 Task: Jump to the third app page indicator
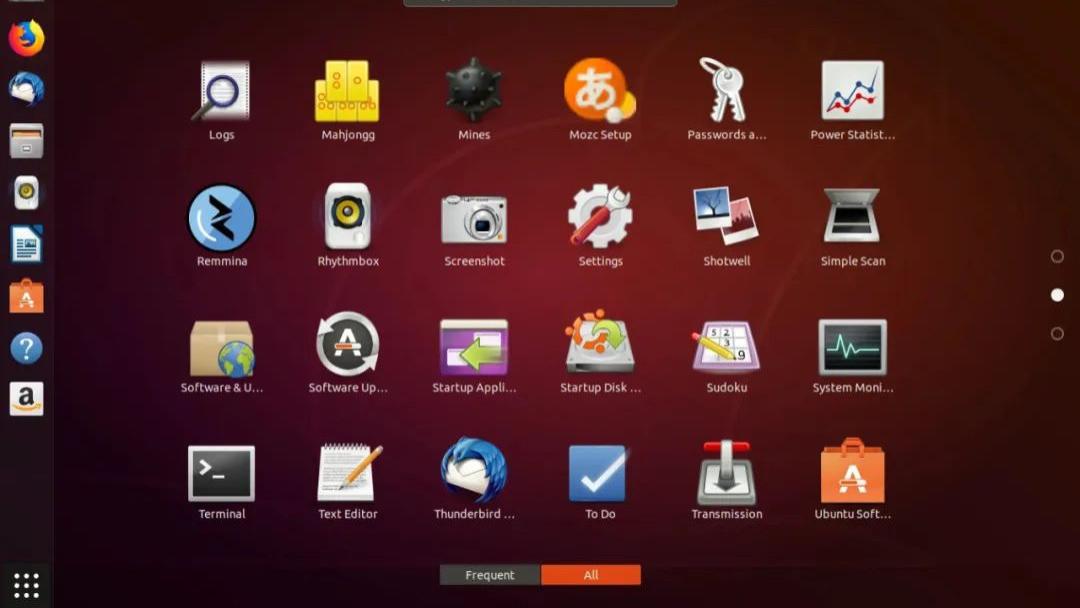click(1057, 333)
